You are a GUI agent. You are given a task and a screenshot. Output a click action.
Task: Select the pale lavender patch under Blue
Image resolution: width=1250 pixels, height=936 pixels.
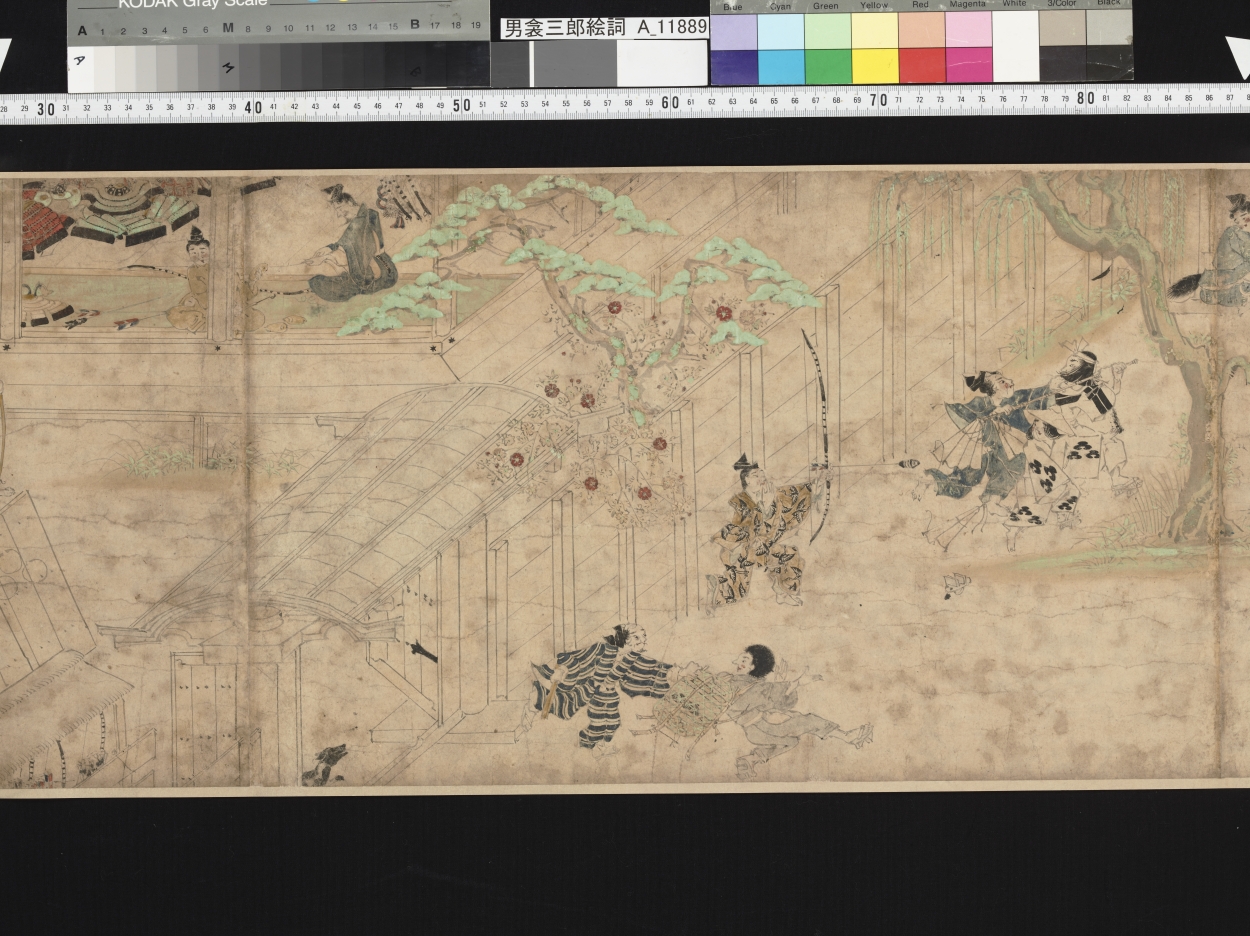(733, 31)
